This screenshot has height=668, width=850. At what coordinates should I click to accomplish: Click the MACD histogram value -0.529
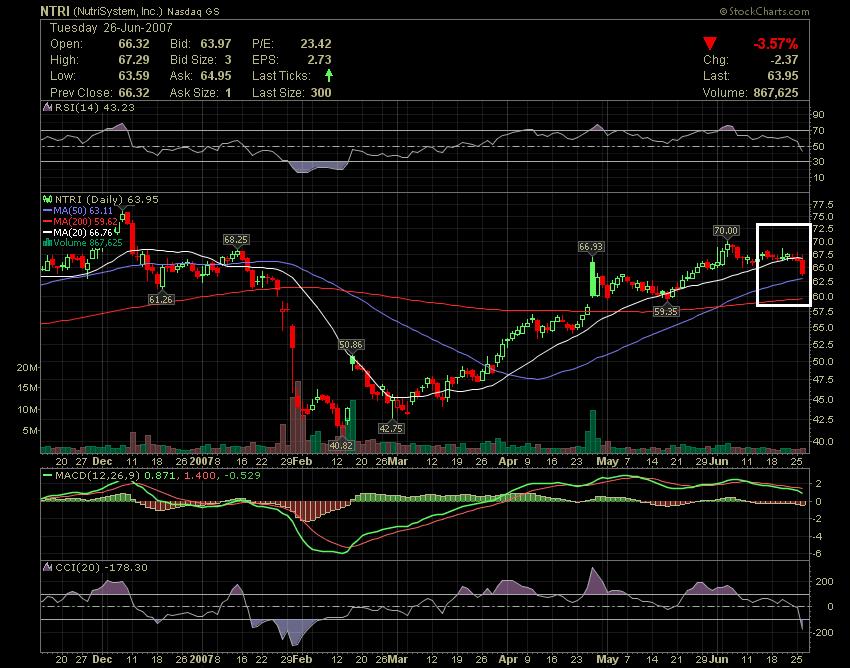pyautogui.click(x=242, y=476)
